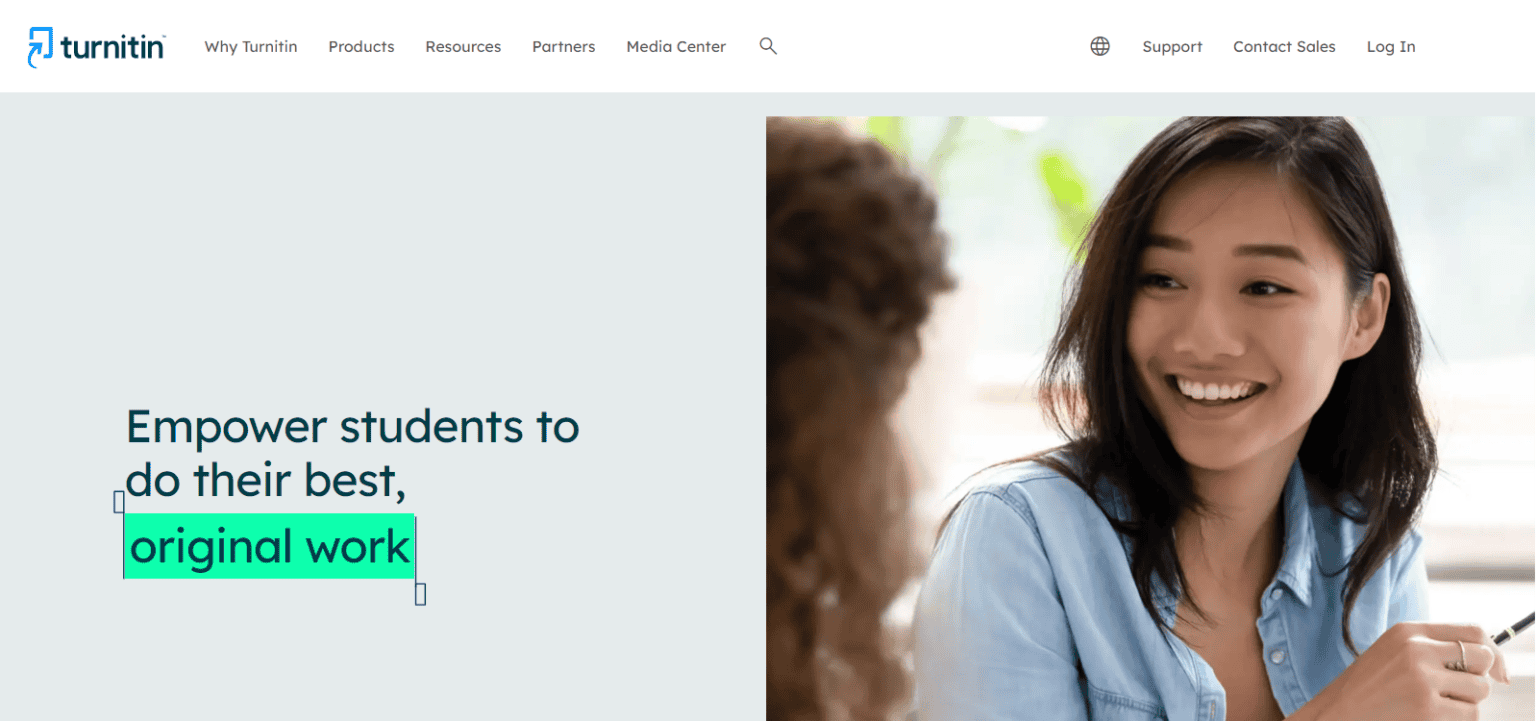
Task: Open the search magnifier icon
Action: click(x=768, y=46)
